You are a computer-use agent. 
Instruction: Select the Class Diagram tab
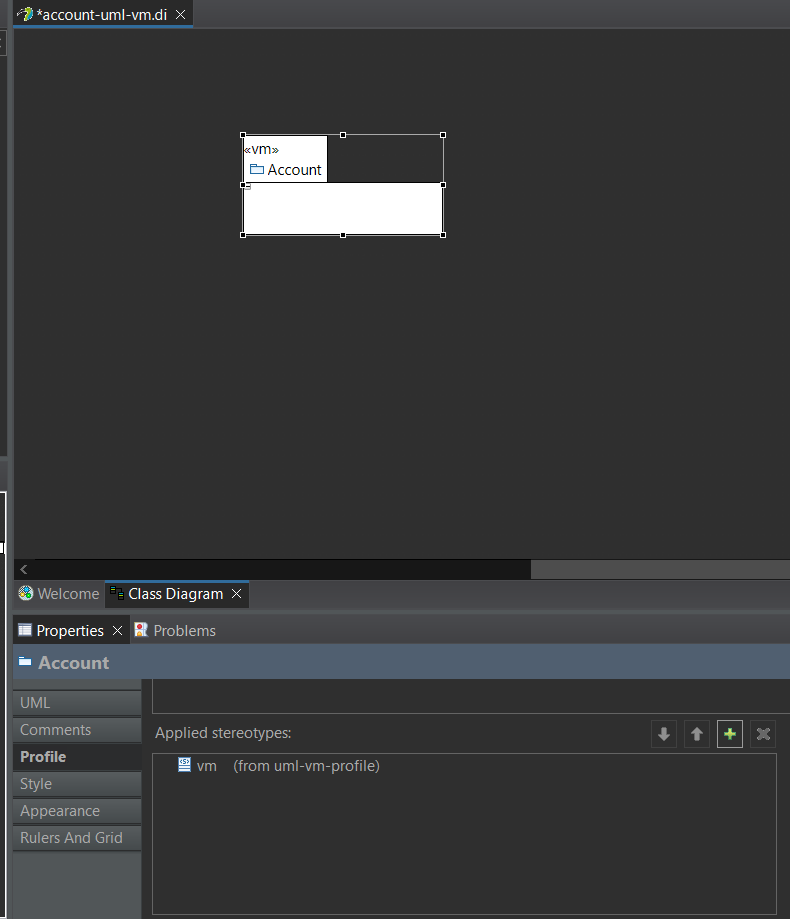(176, 594)
